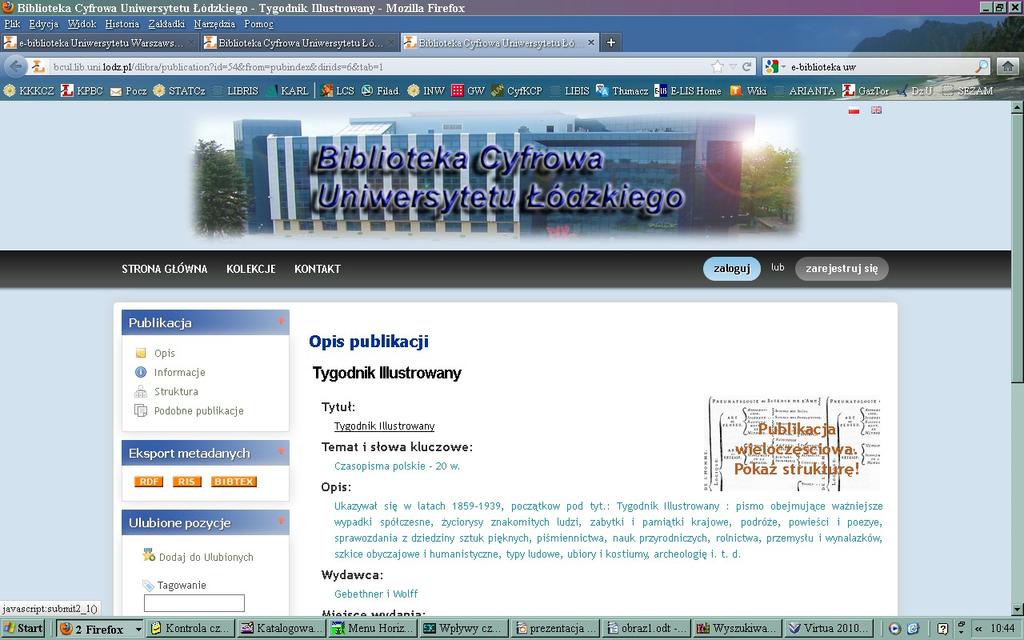Viewport: 1024px width, 640px height.
Task: Open a new tab with the plus button
Action: coord(611,42)
